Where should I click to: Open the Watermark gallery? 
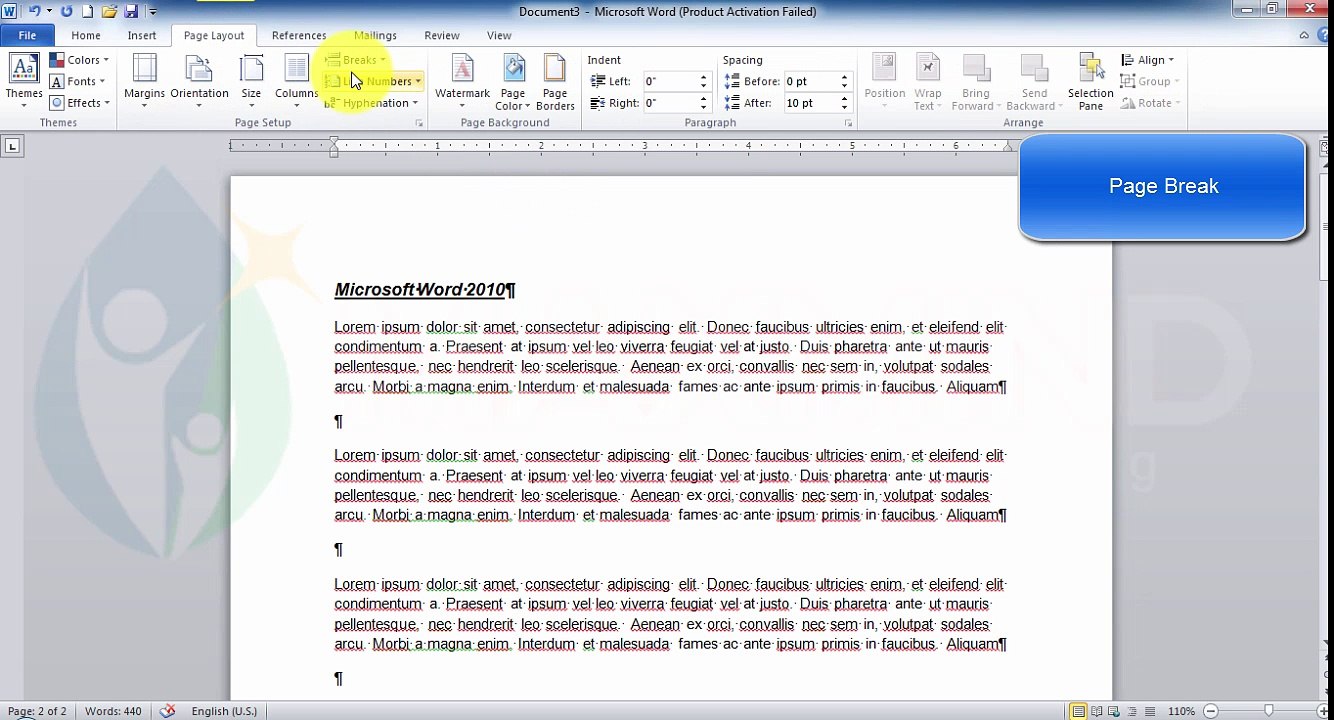tap(462, 80)
